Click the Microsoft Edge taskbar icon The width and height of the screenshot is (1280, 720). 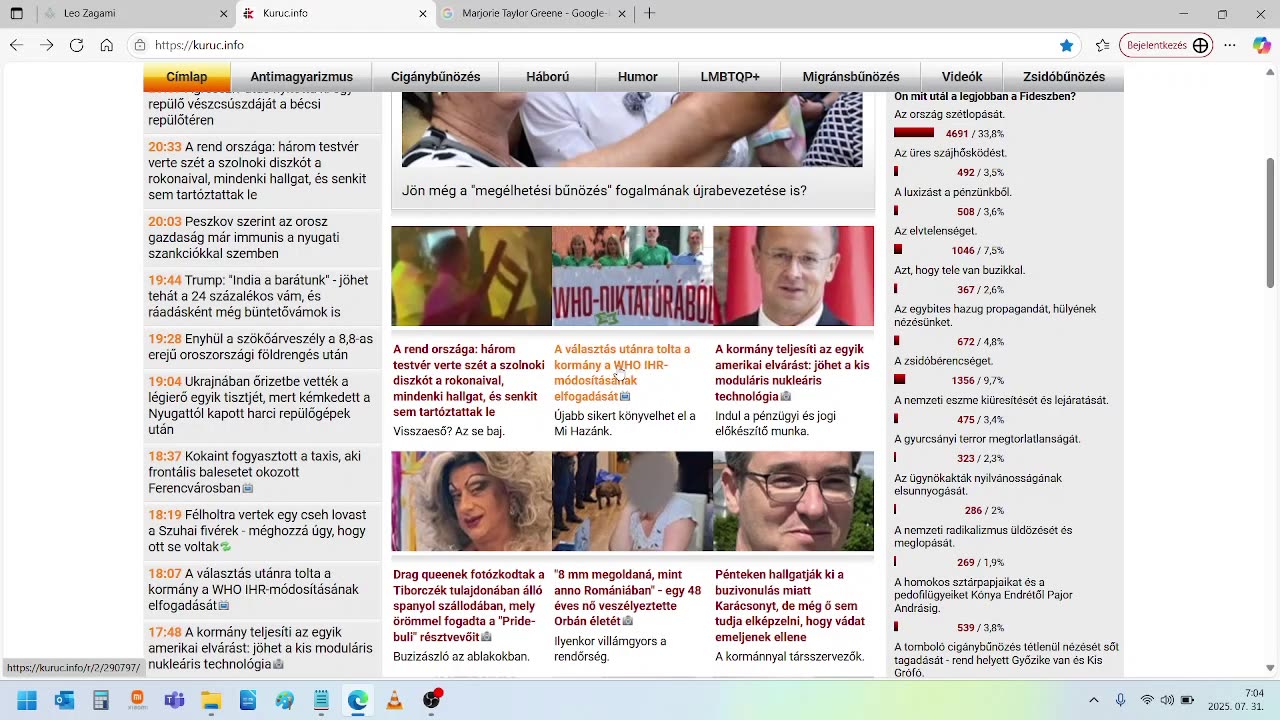click(358, 700)
